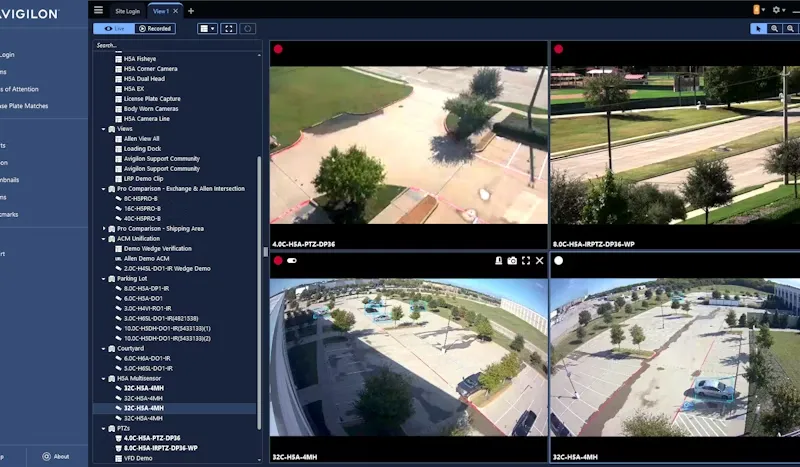This screenshot has height=467, width=800.
Task: Toggle the switch in the bottom-left camera header
Action: click(x=292, y=261)
